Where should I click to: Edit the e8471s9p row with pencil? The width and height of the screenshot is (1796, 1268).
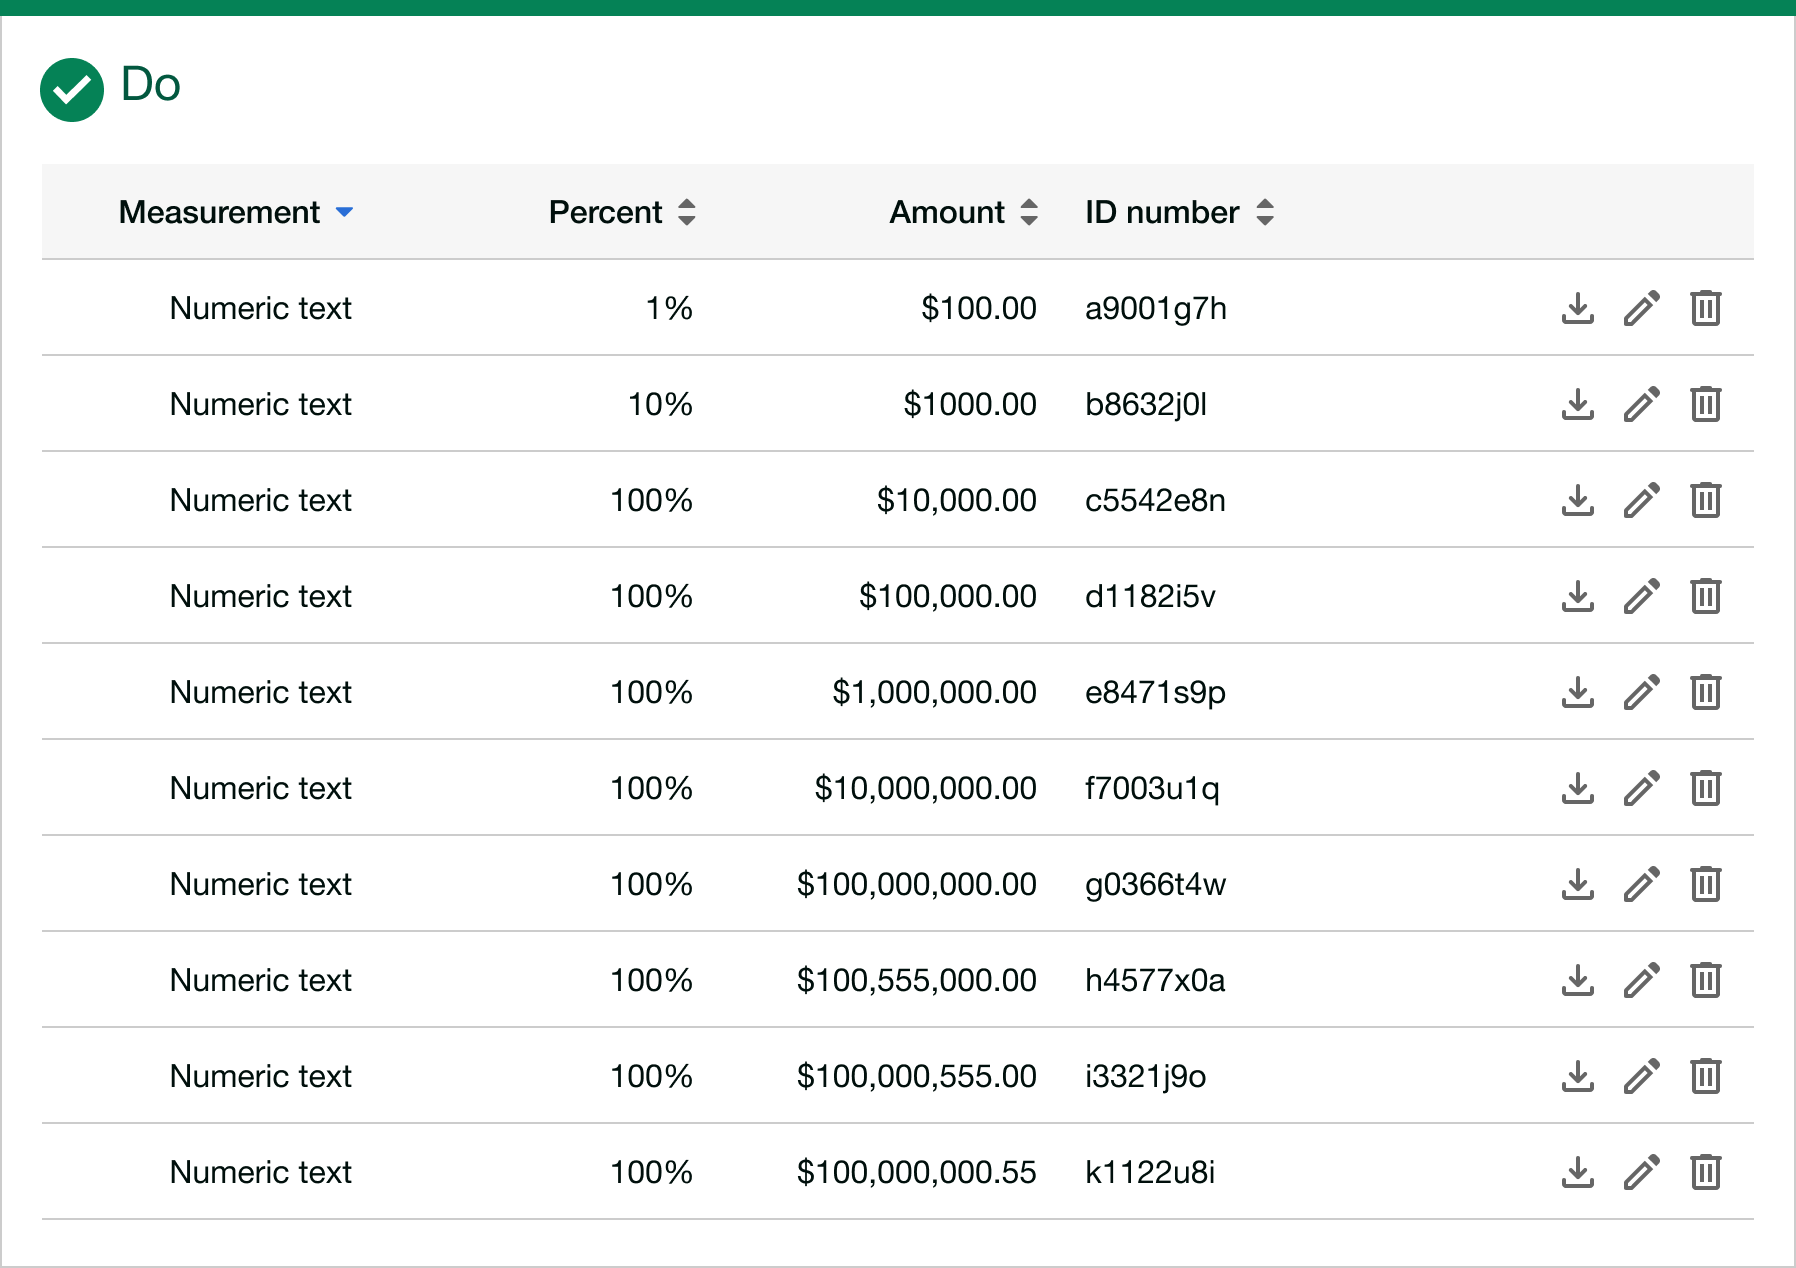pos(1642,692)
